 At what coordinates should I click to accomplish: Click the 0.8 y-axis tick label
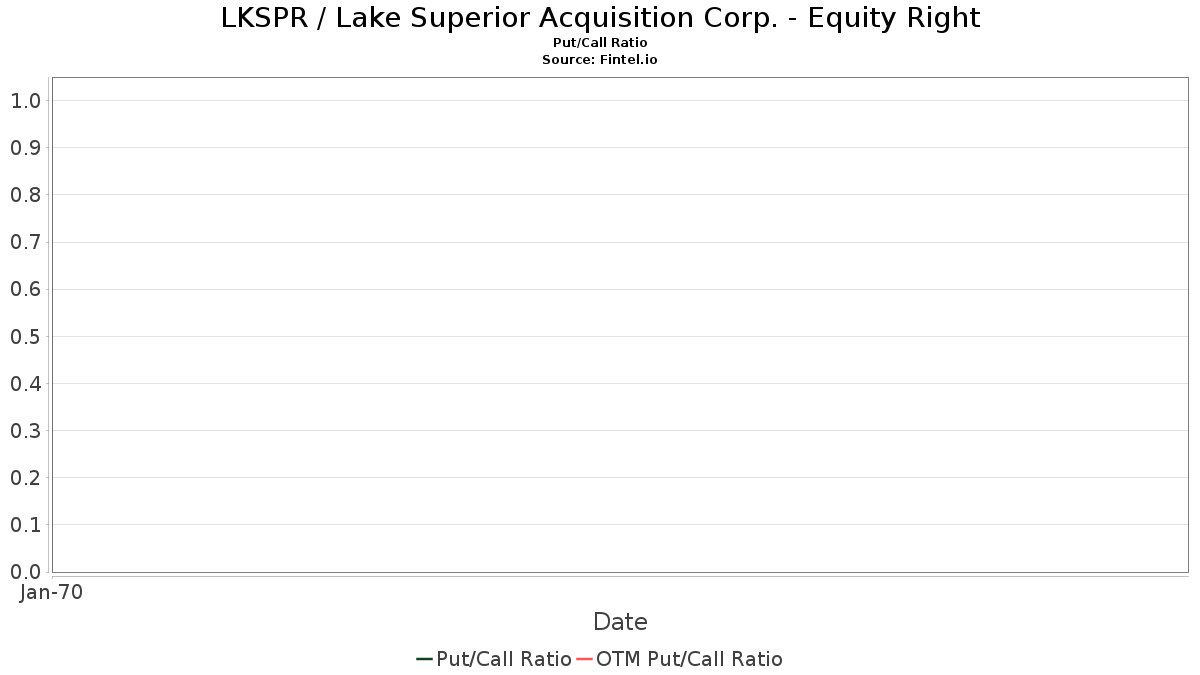pyautogui.click(x=25, y=195)
